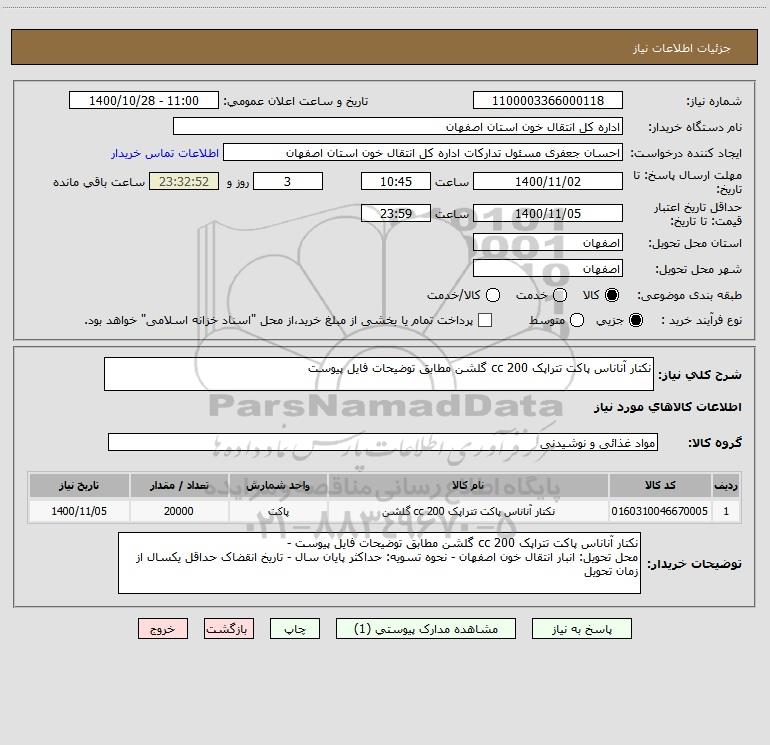This screenshot has height=745, width=770.
Task: Click the price validity date 1400/11/05 field
Action: point(548,213)
